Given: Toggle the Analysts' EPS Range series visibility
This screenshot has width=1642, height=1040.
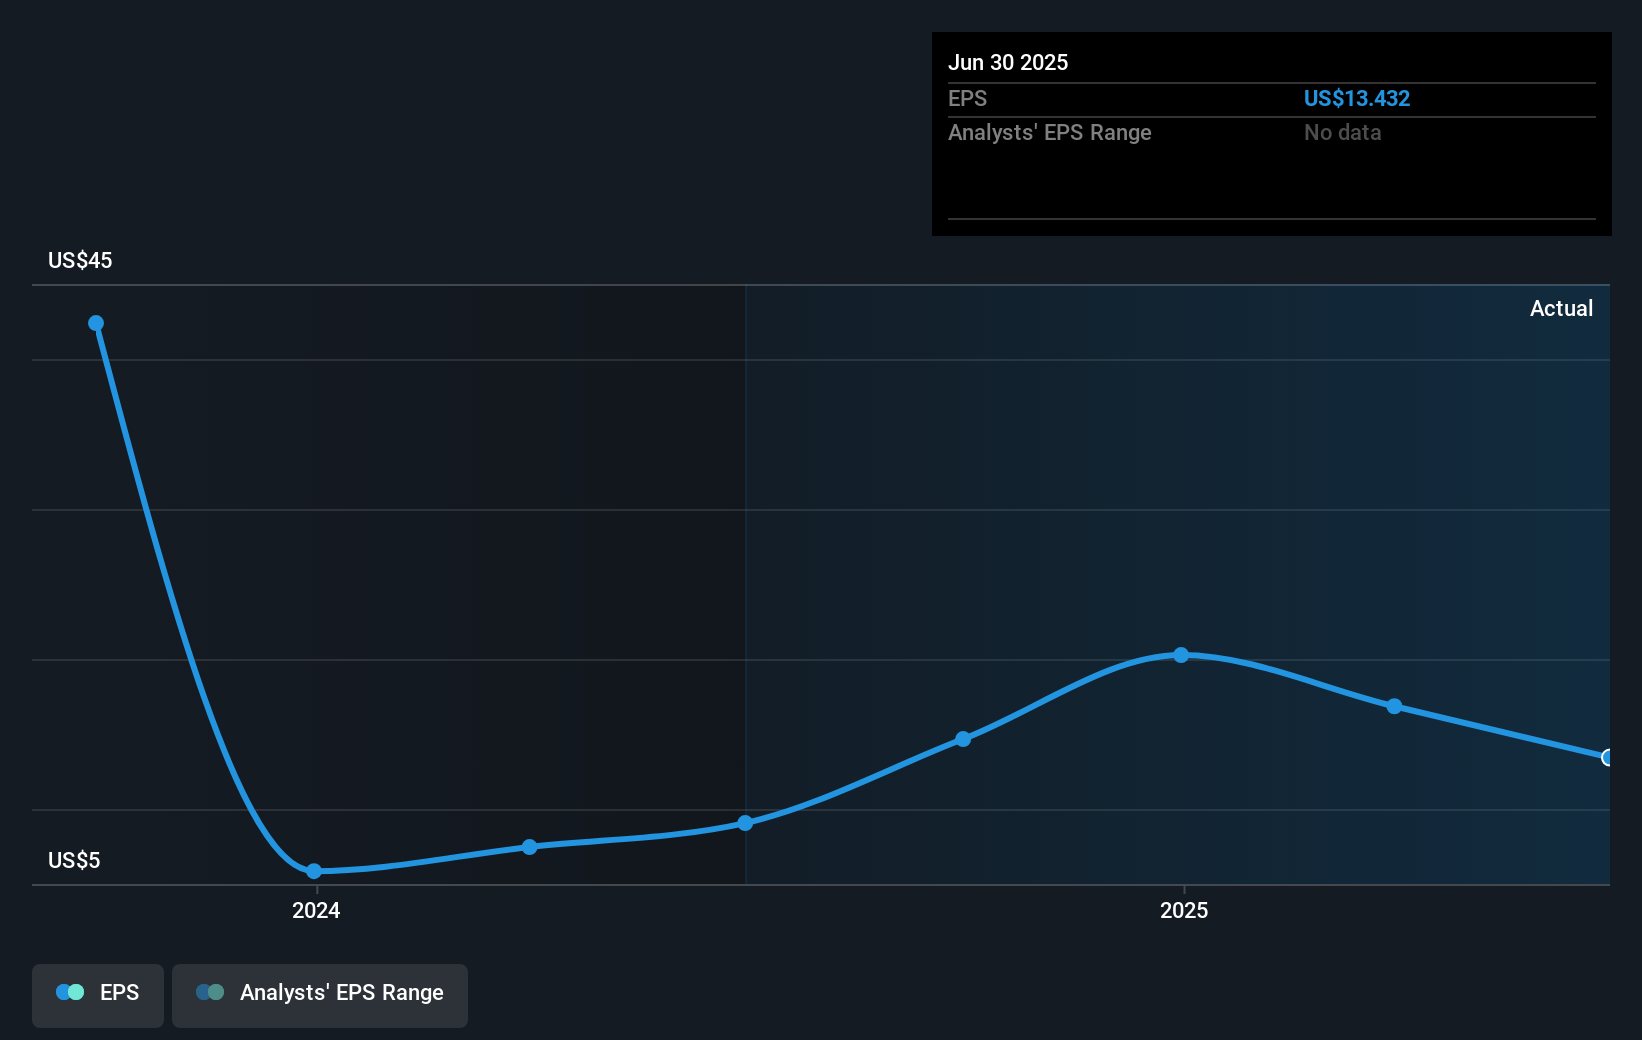Looking at the screenshot, I should pos(320,993).
